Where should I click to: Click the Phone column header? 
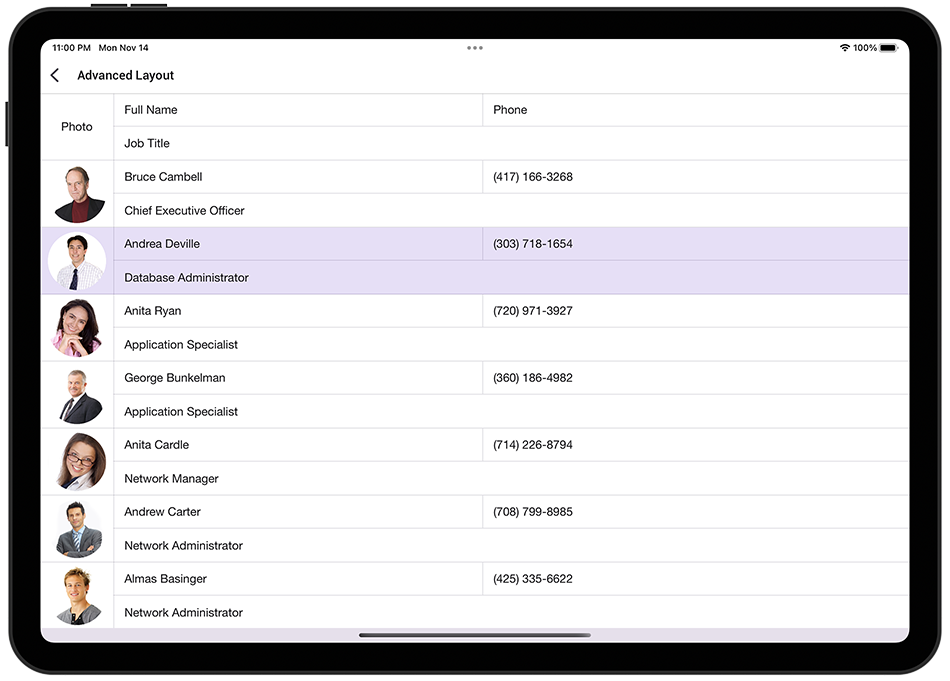pos(510,110)
